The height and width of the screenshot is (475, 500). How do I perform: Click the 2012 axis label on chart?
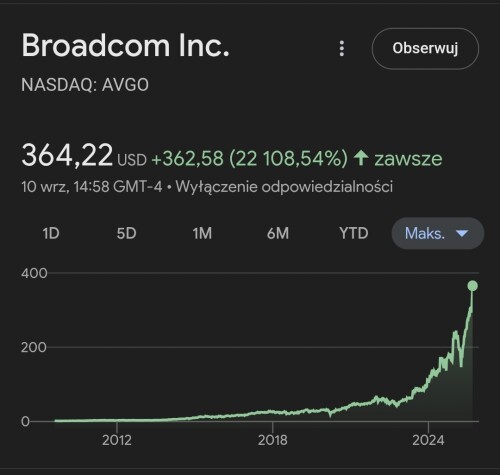(x=117, y=440)
